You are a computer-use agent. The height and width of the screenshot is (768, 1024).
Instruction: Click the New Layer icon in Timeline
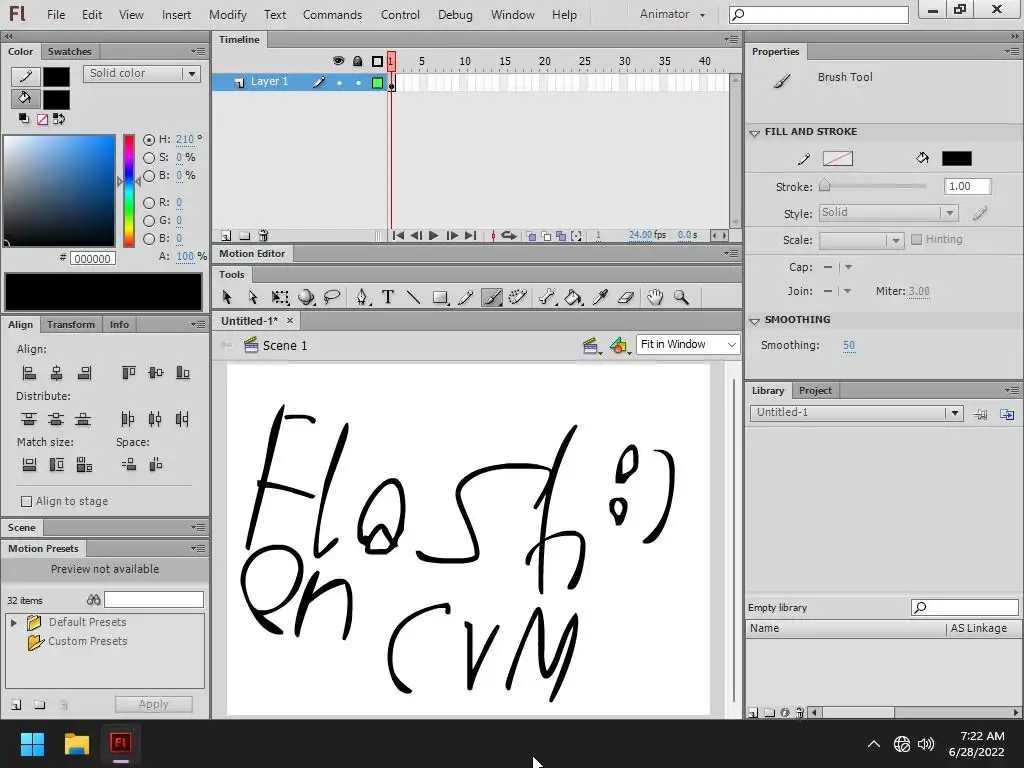click(226, 236)
